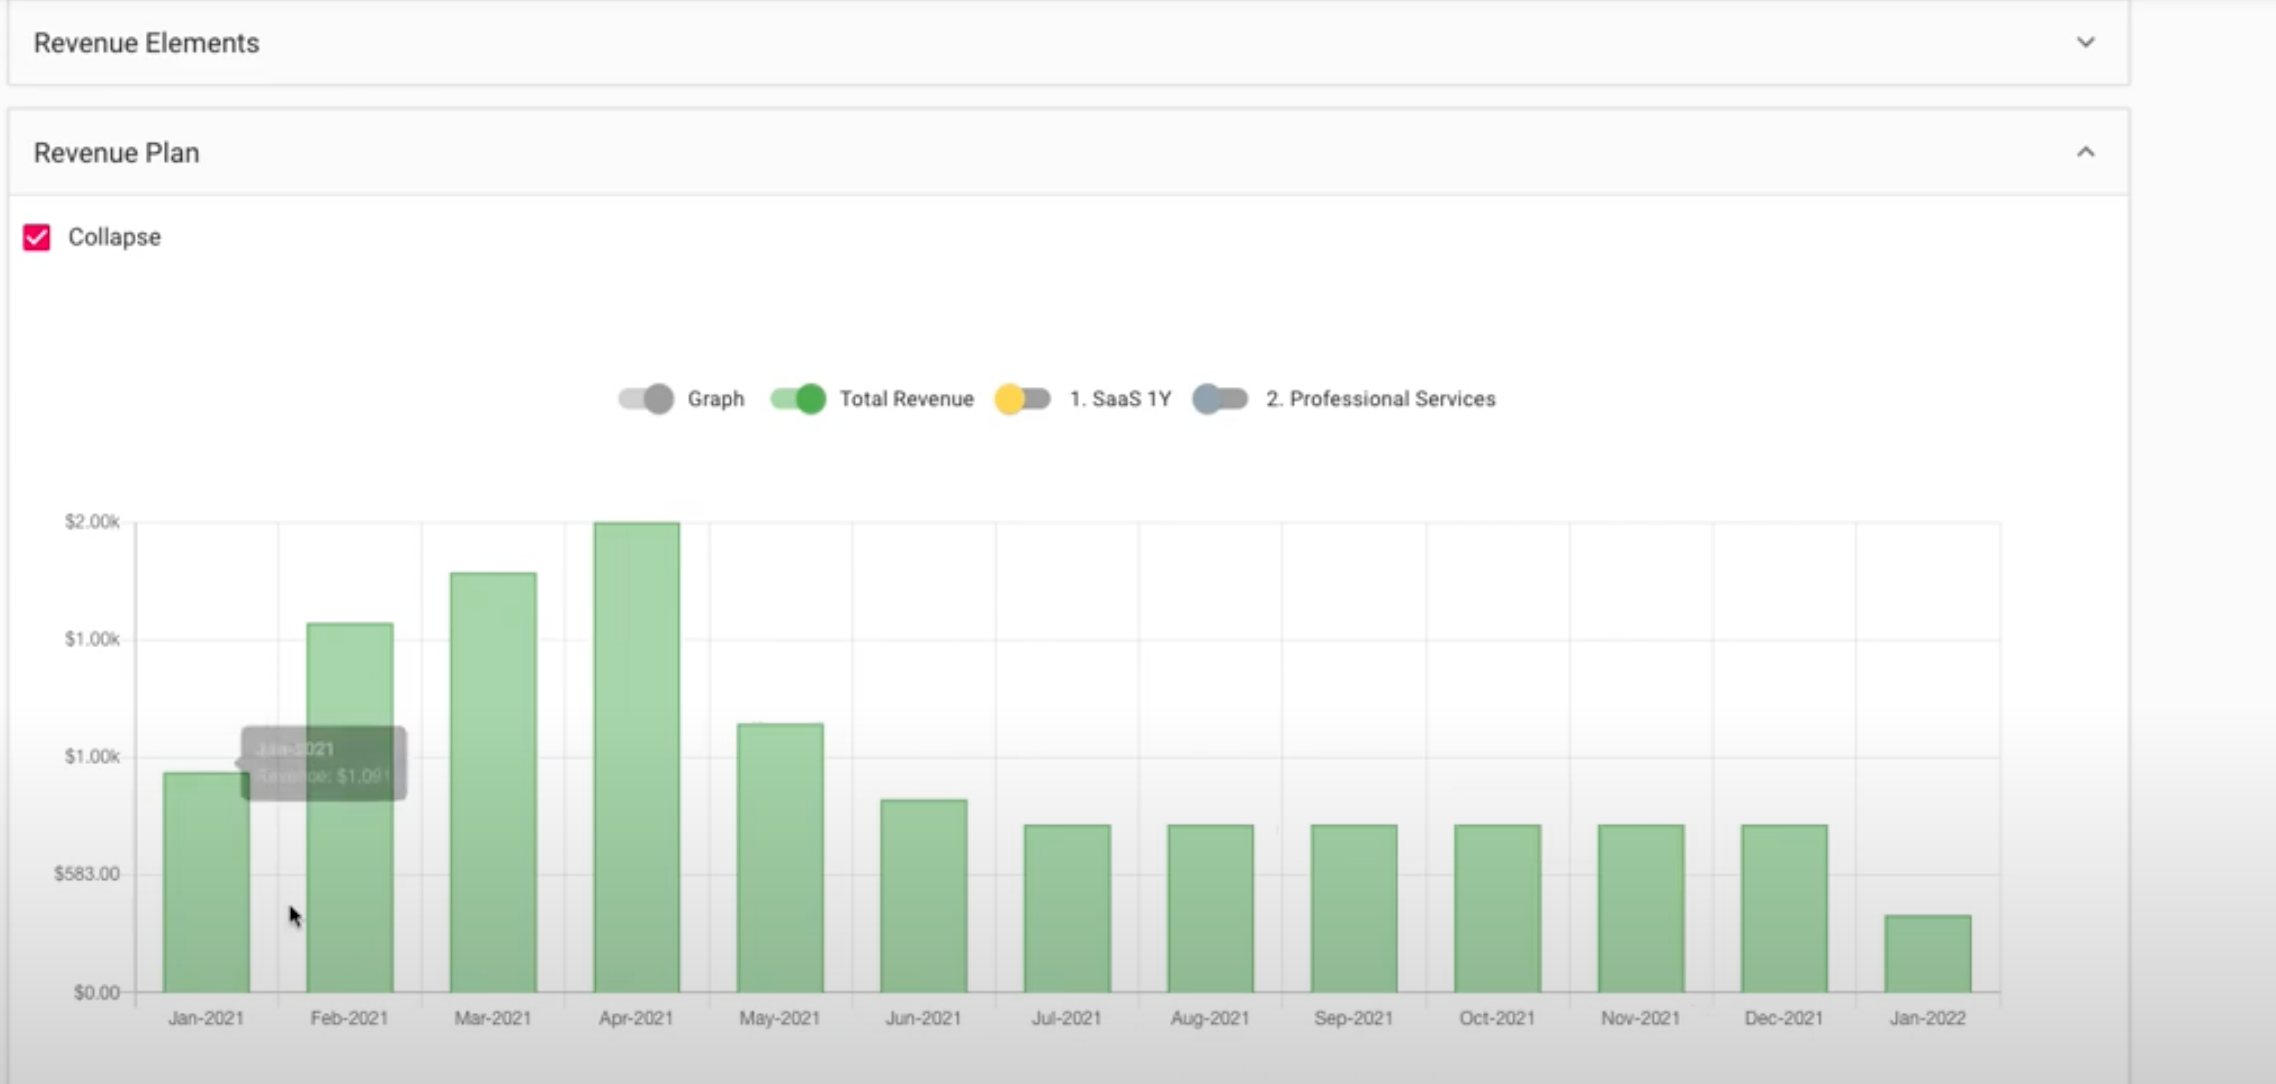Toggle the Graph switch
This screenshot has width=2276, height=1084.
click(646, 399)
